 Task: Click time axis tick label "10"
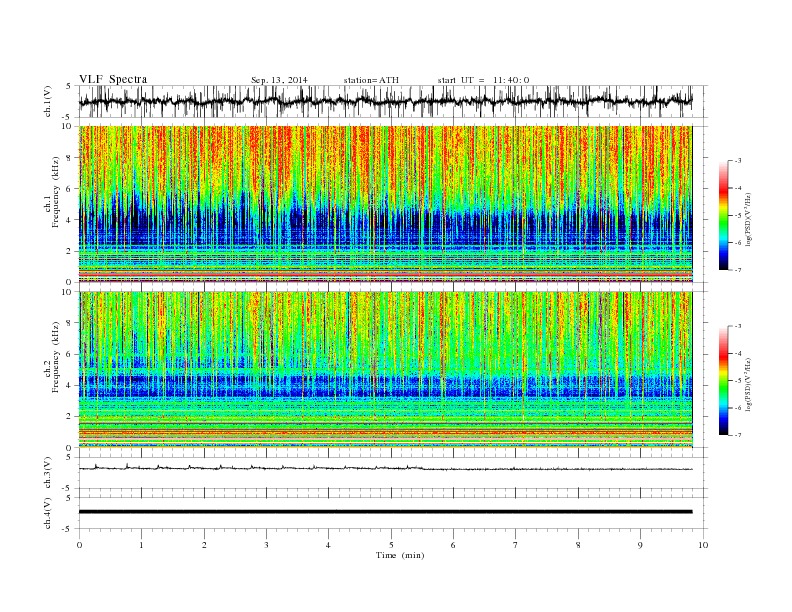[703, 545]
